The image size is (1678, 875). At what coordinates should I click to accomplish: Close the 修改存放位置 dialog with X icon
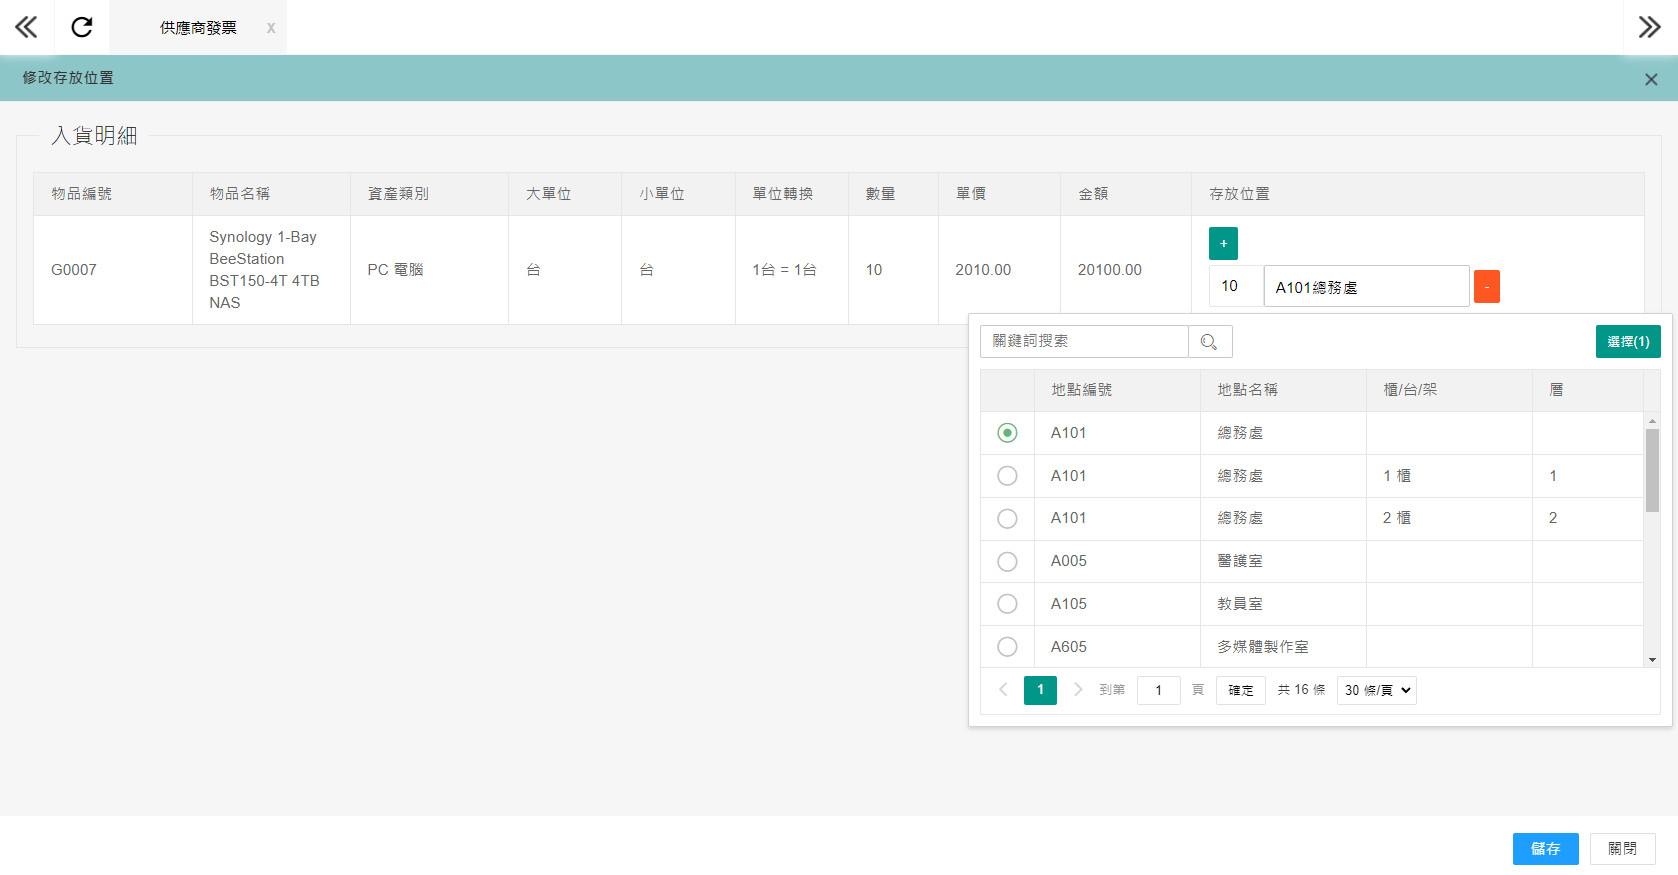tap(1651, 79)
